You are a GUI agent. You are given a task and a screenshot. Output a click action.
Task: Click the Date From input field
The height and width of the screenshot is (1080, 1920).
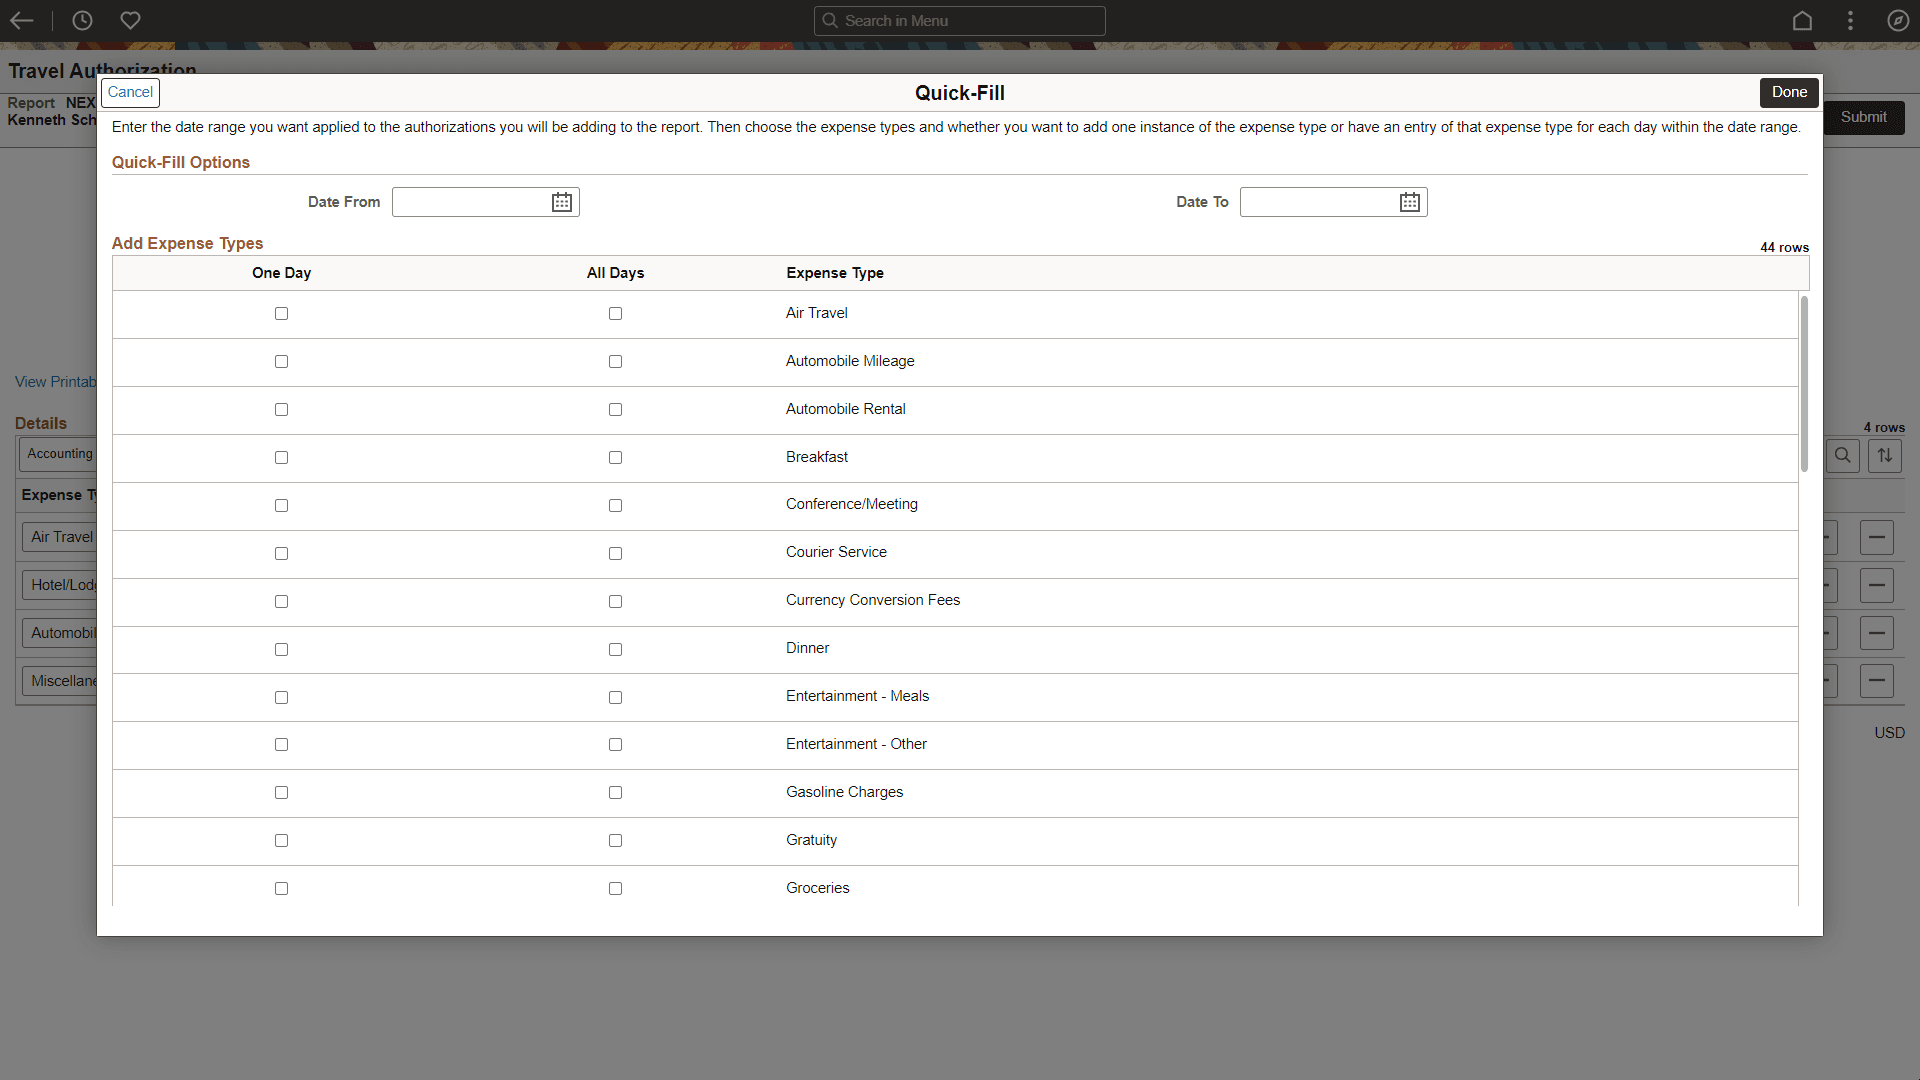click(x=470, y=202)
